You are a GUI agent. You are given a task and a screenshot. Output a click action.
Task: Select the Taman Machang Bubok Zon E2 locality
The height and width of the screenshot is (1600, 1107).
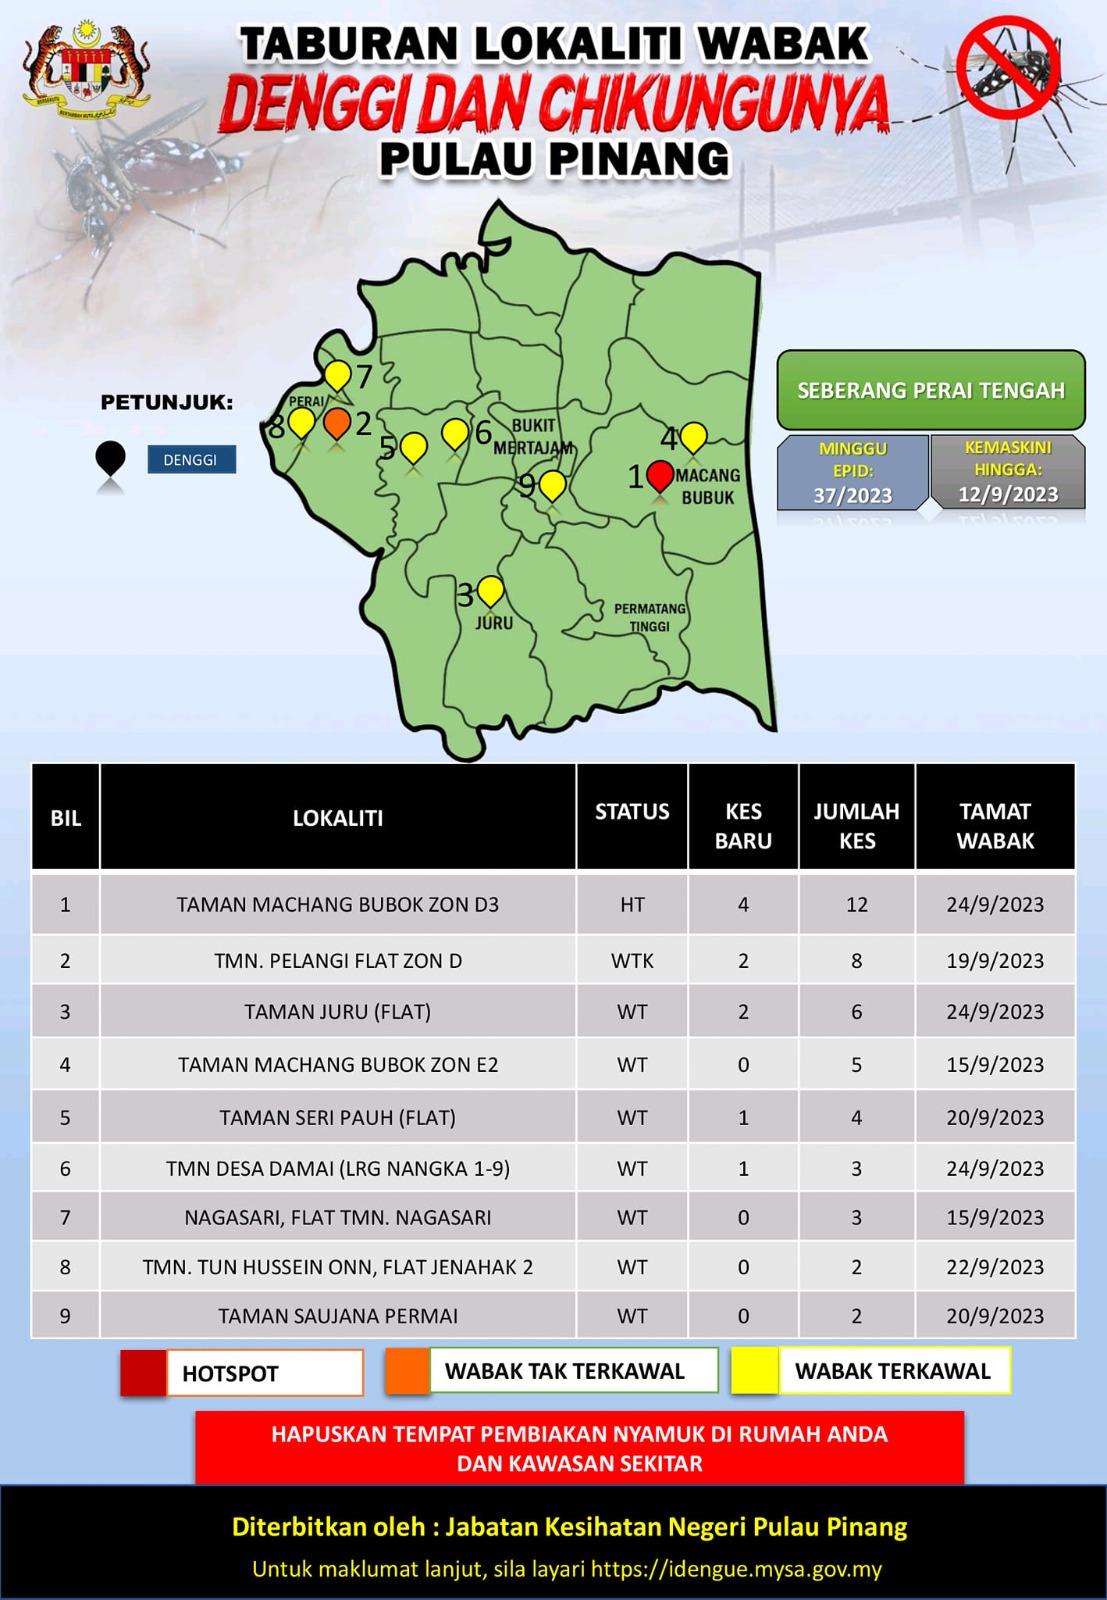tap(338, 1065)
